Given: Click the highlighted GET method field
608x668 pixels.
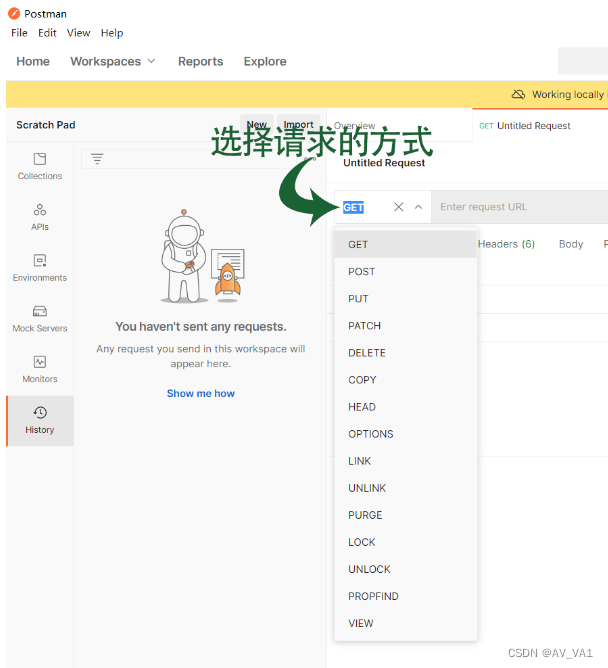Looking at the screenshot, I should 353,207.
